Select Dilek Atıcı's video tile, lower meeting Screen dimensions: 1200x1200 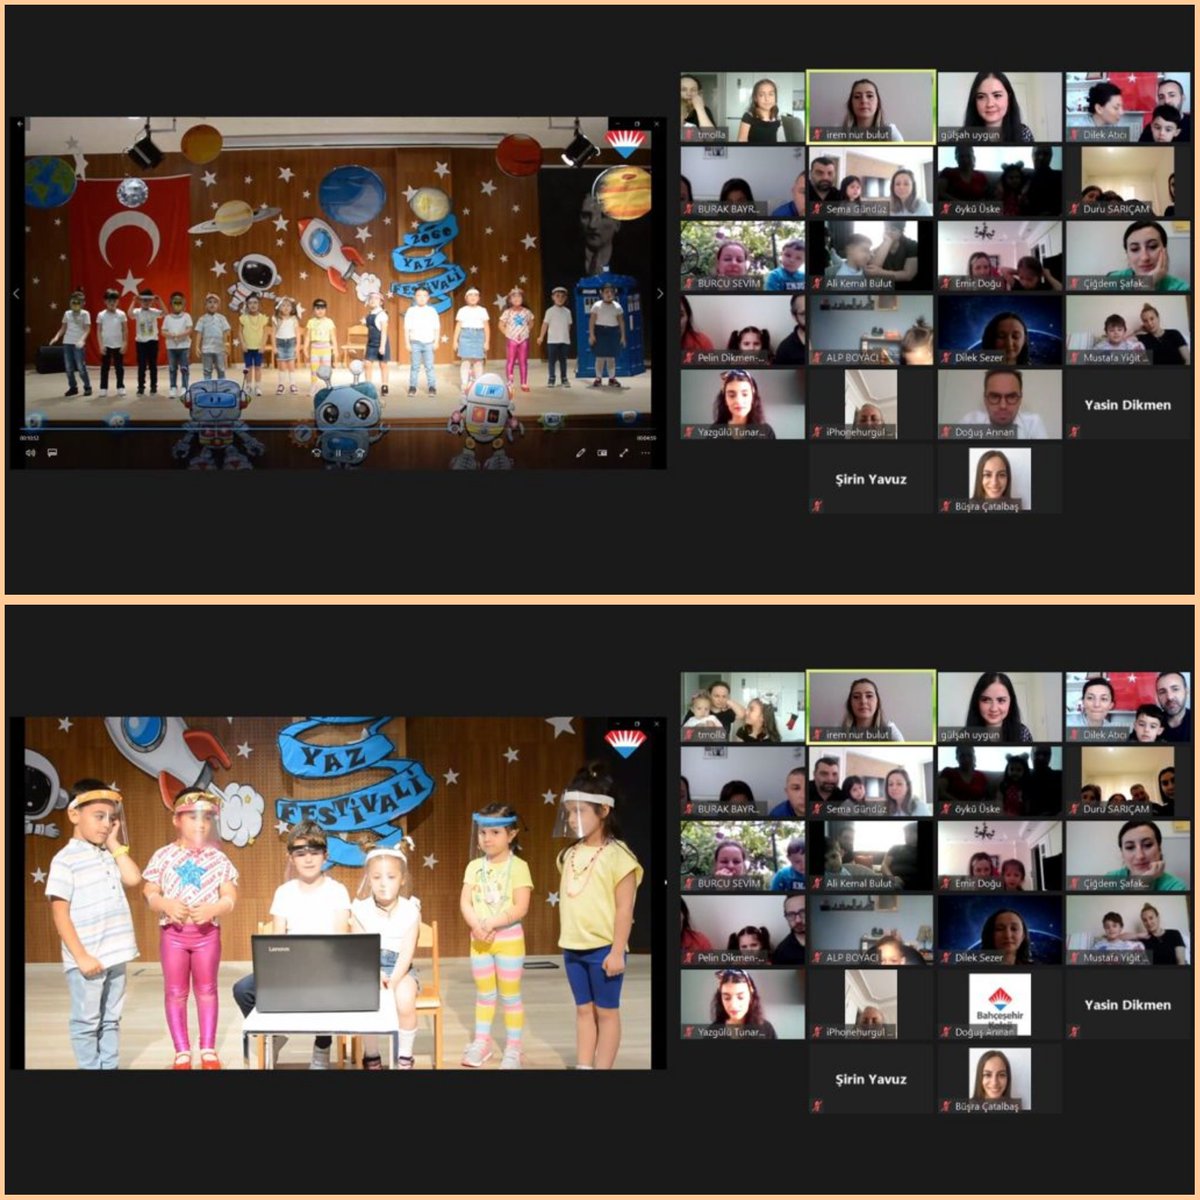[1127, 706]
